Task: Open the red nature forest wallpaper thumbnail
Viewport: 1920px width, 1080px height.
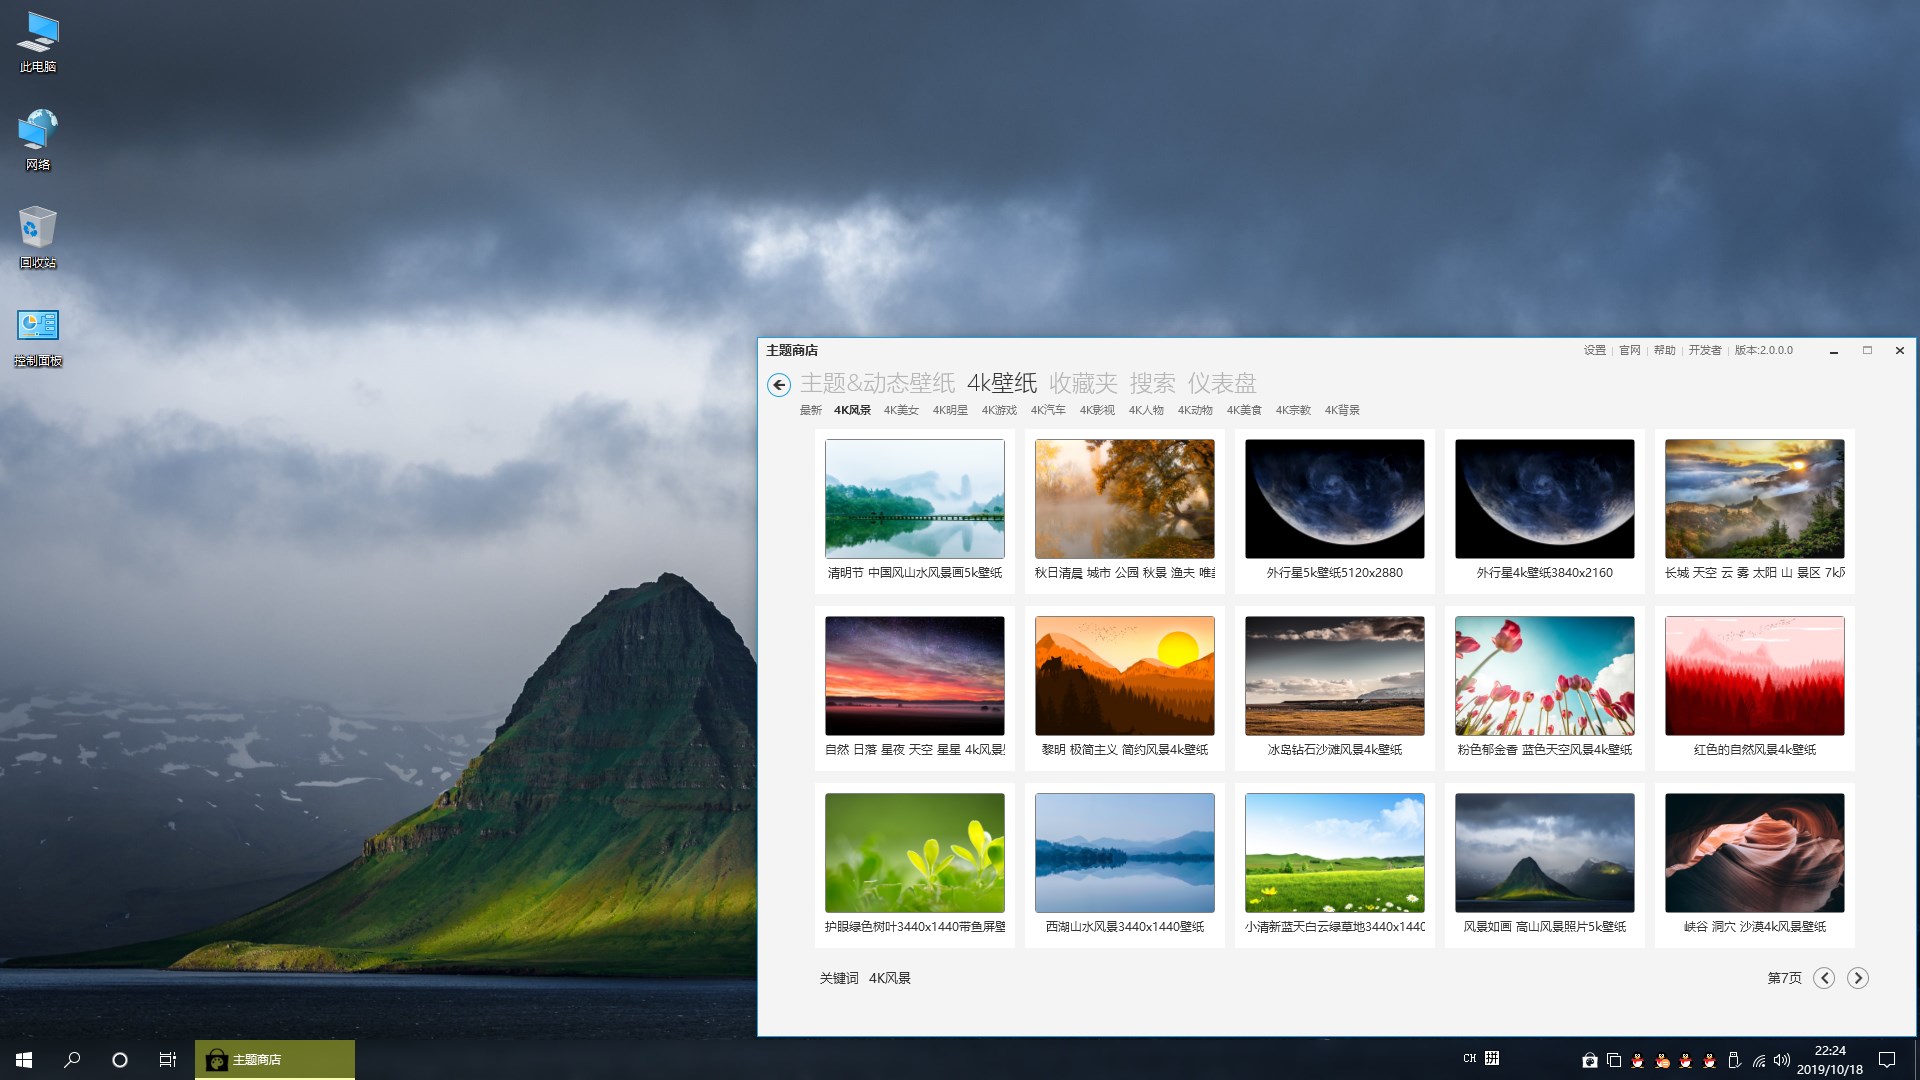Action: point(1754,676)
